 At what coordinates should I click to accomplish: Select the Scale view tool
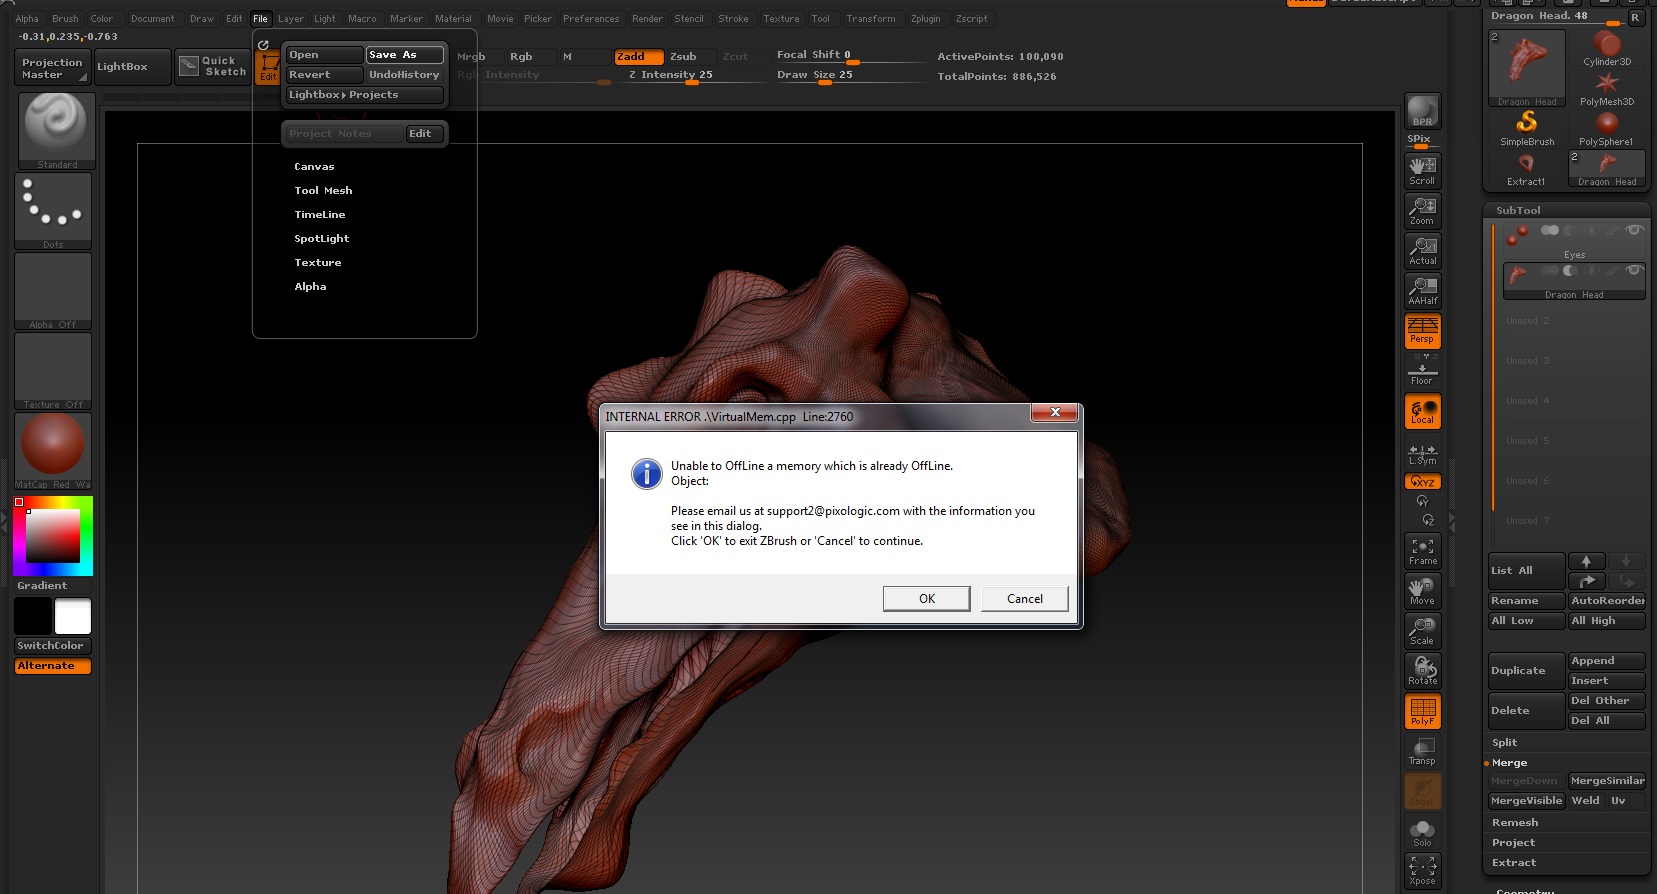[x=1422, y=631]
